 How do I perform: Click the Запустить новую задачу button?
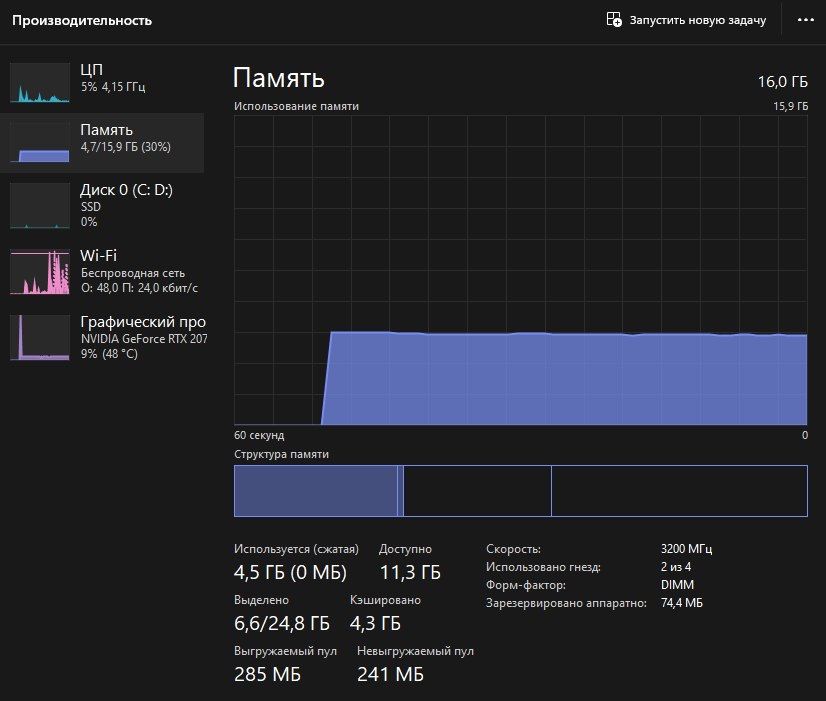coord(686,20)
